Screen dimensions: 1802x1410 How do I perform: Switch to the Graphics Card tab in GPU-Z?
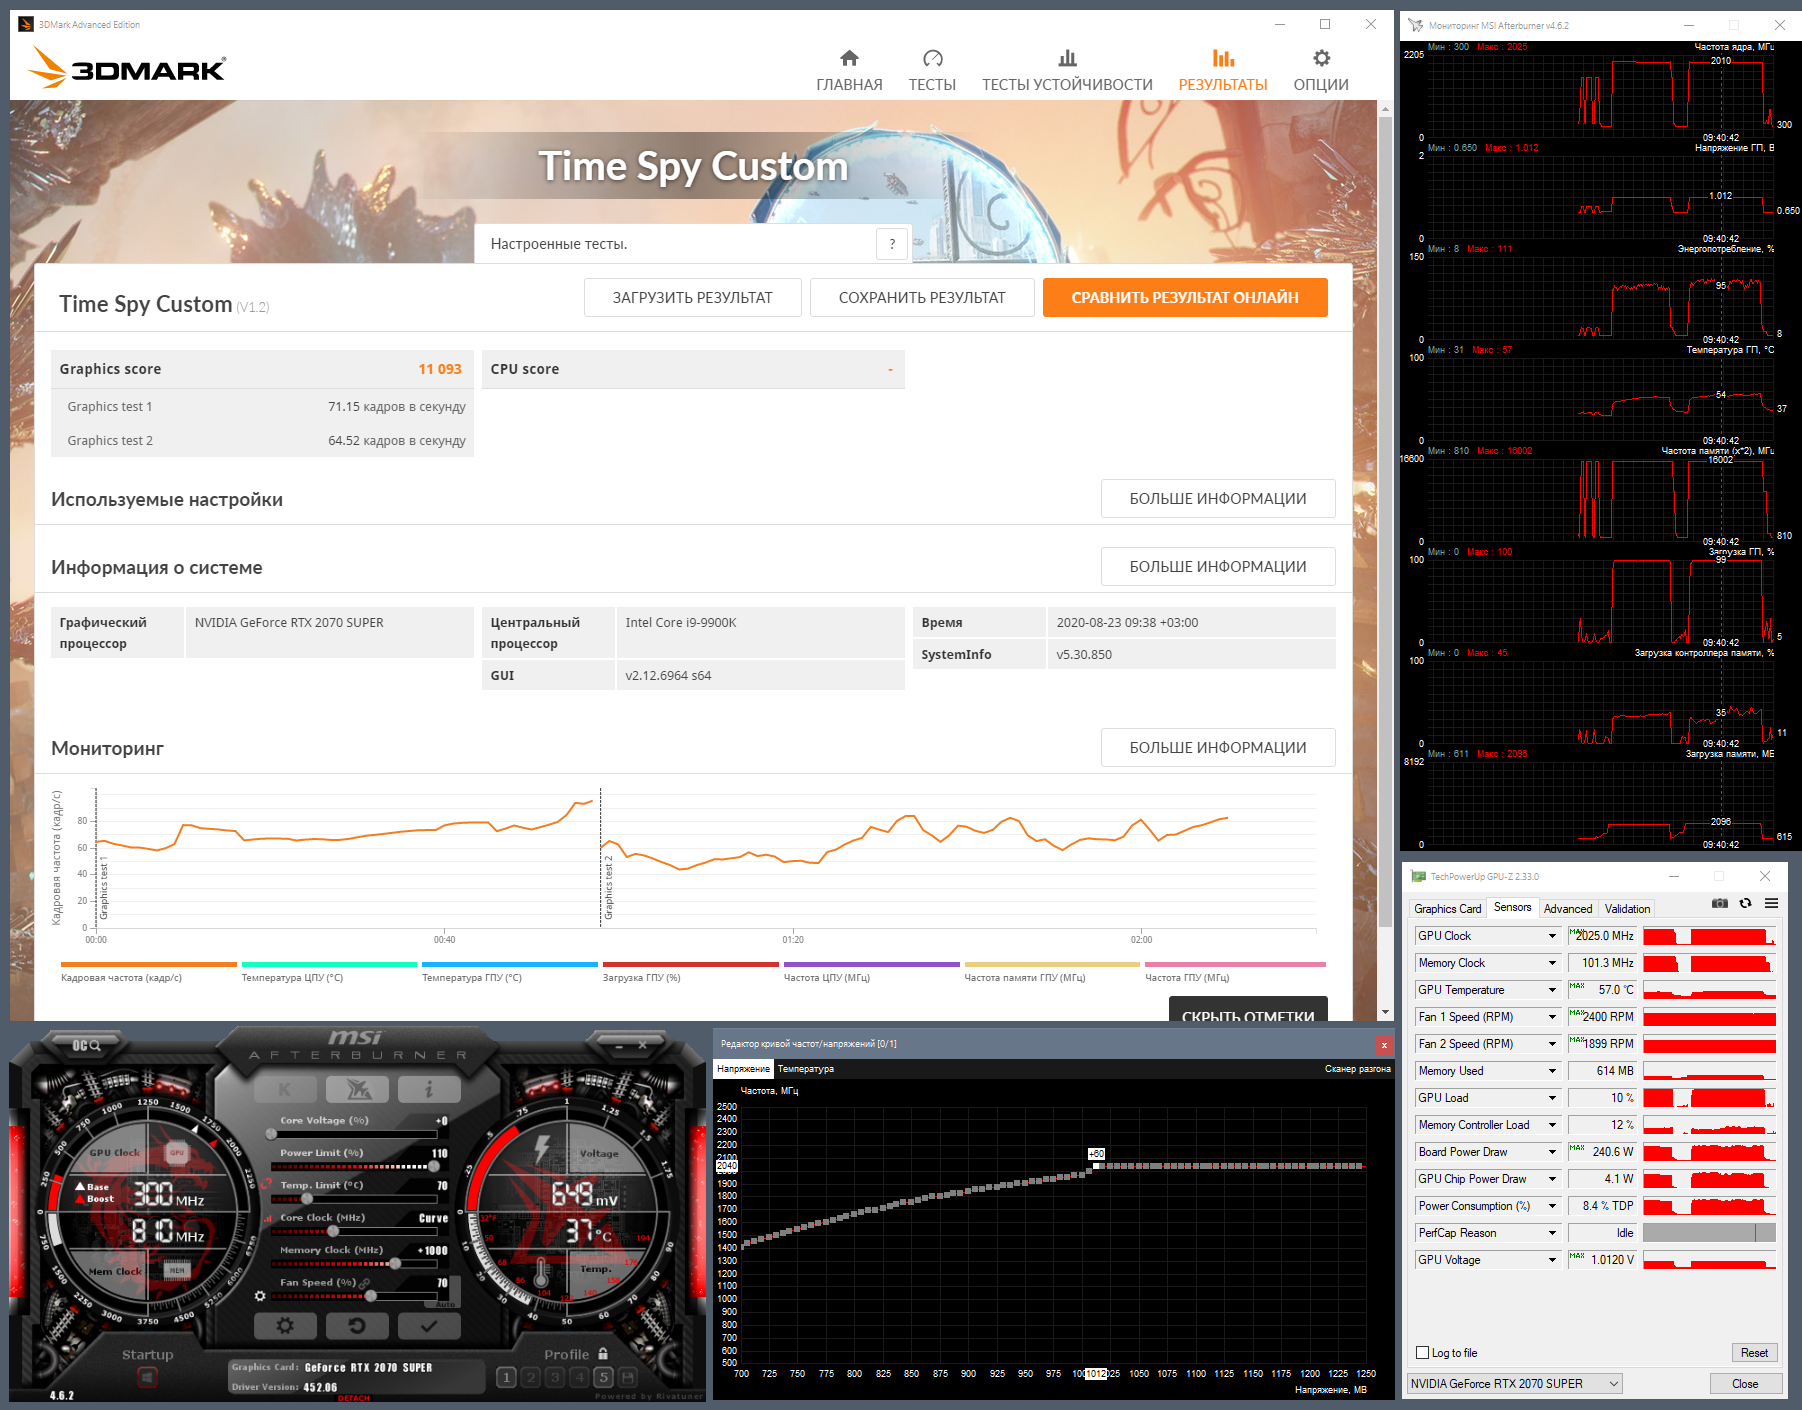click(1447, 909)
